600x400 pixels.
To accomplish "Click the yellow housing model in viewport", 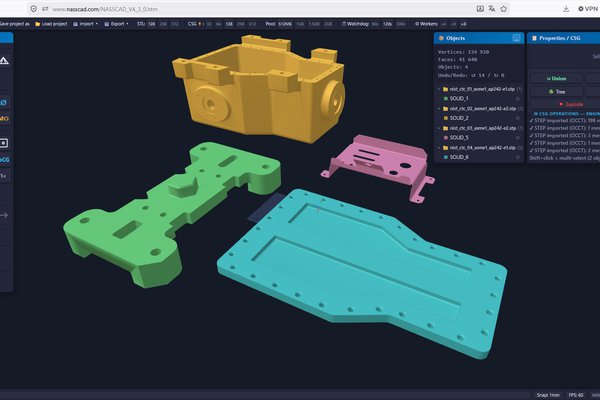I will (259, 90).
